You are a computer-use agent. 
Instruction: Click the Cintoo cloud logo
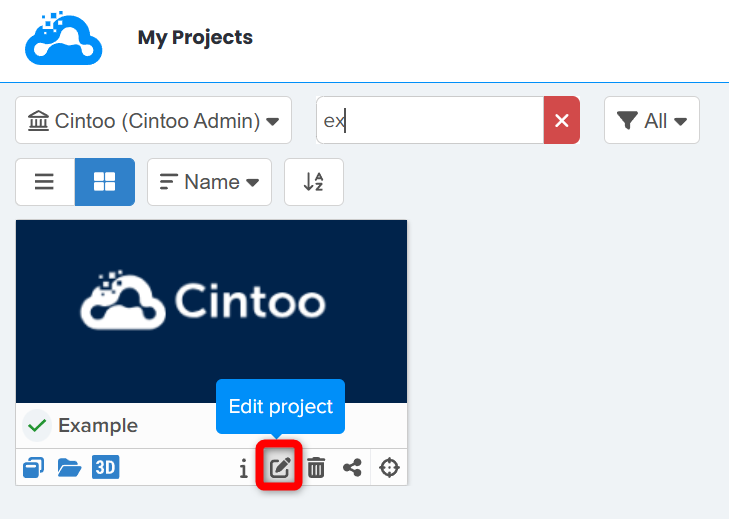coord(64,39)
